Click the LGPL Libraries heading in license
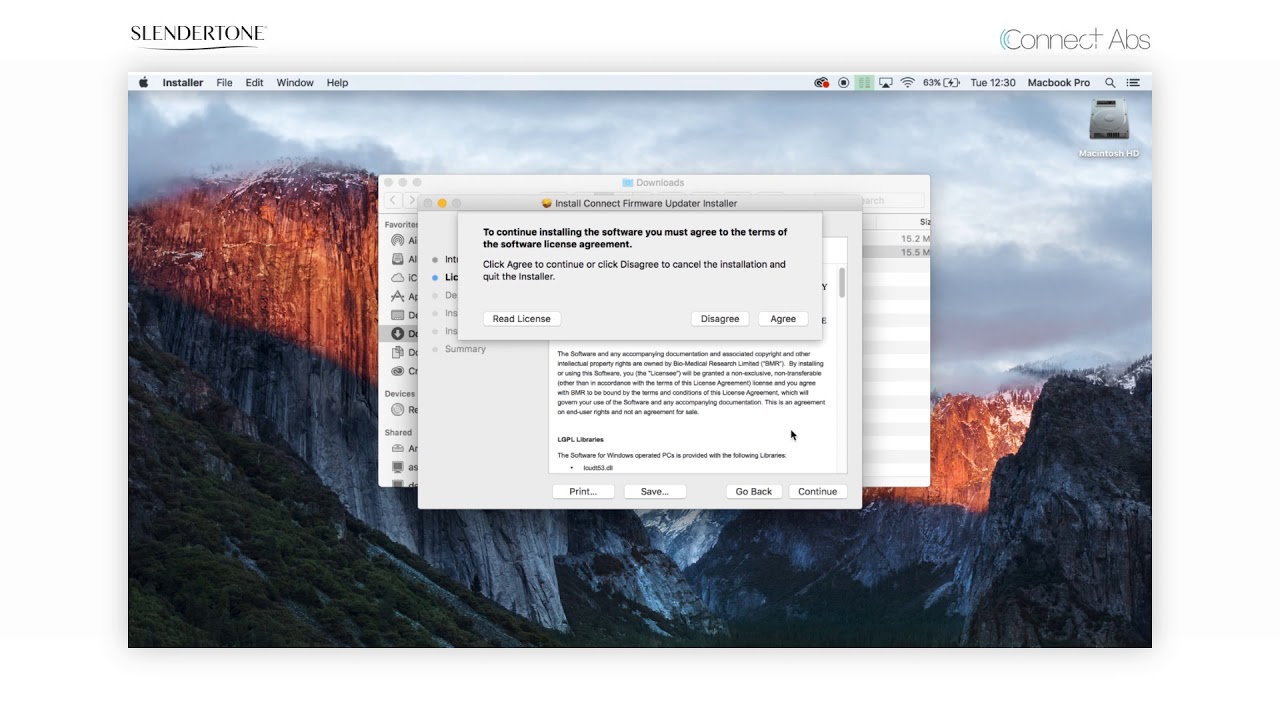Viewport: 1280px width, 720px height. coord(581,440)
